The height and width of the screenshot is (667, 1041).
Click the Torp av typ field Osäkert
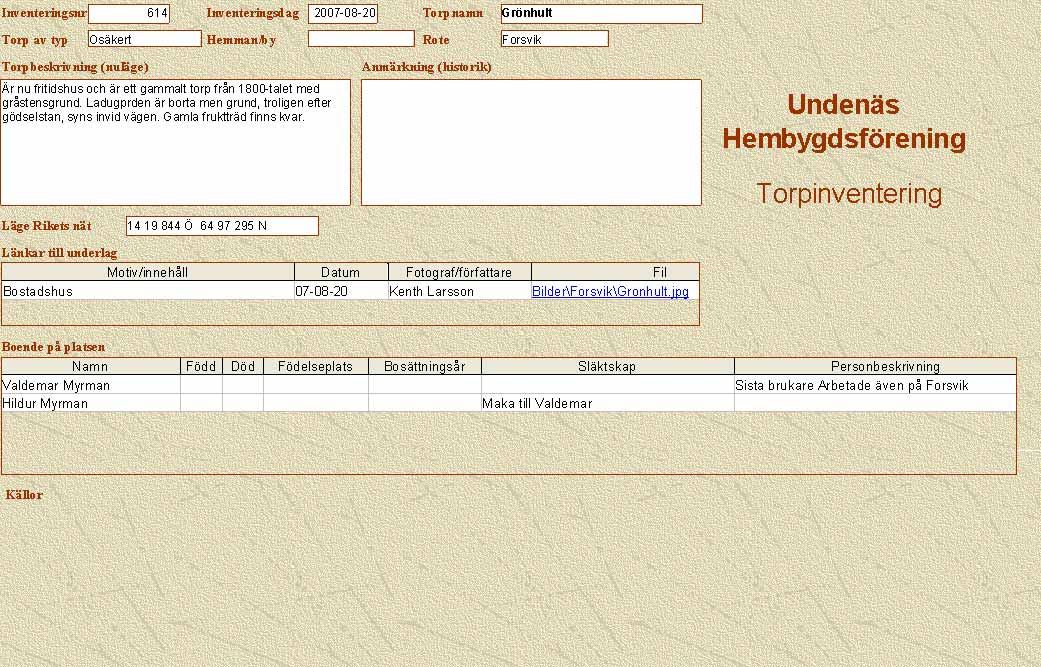tap(145, 39)
